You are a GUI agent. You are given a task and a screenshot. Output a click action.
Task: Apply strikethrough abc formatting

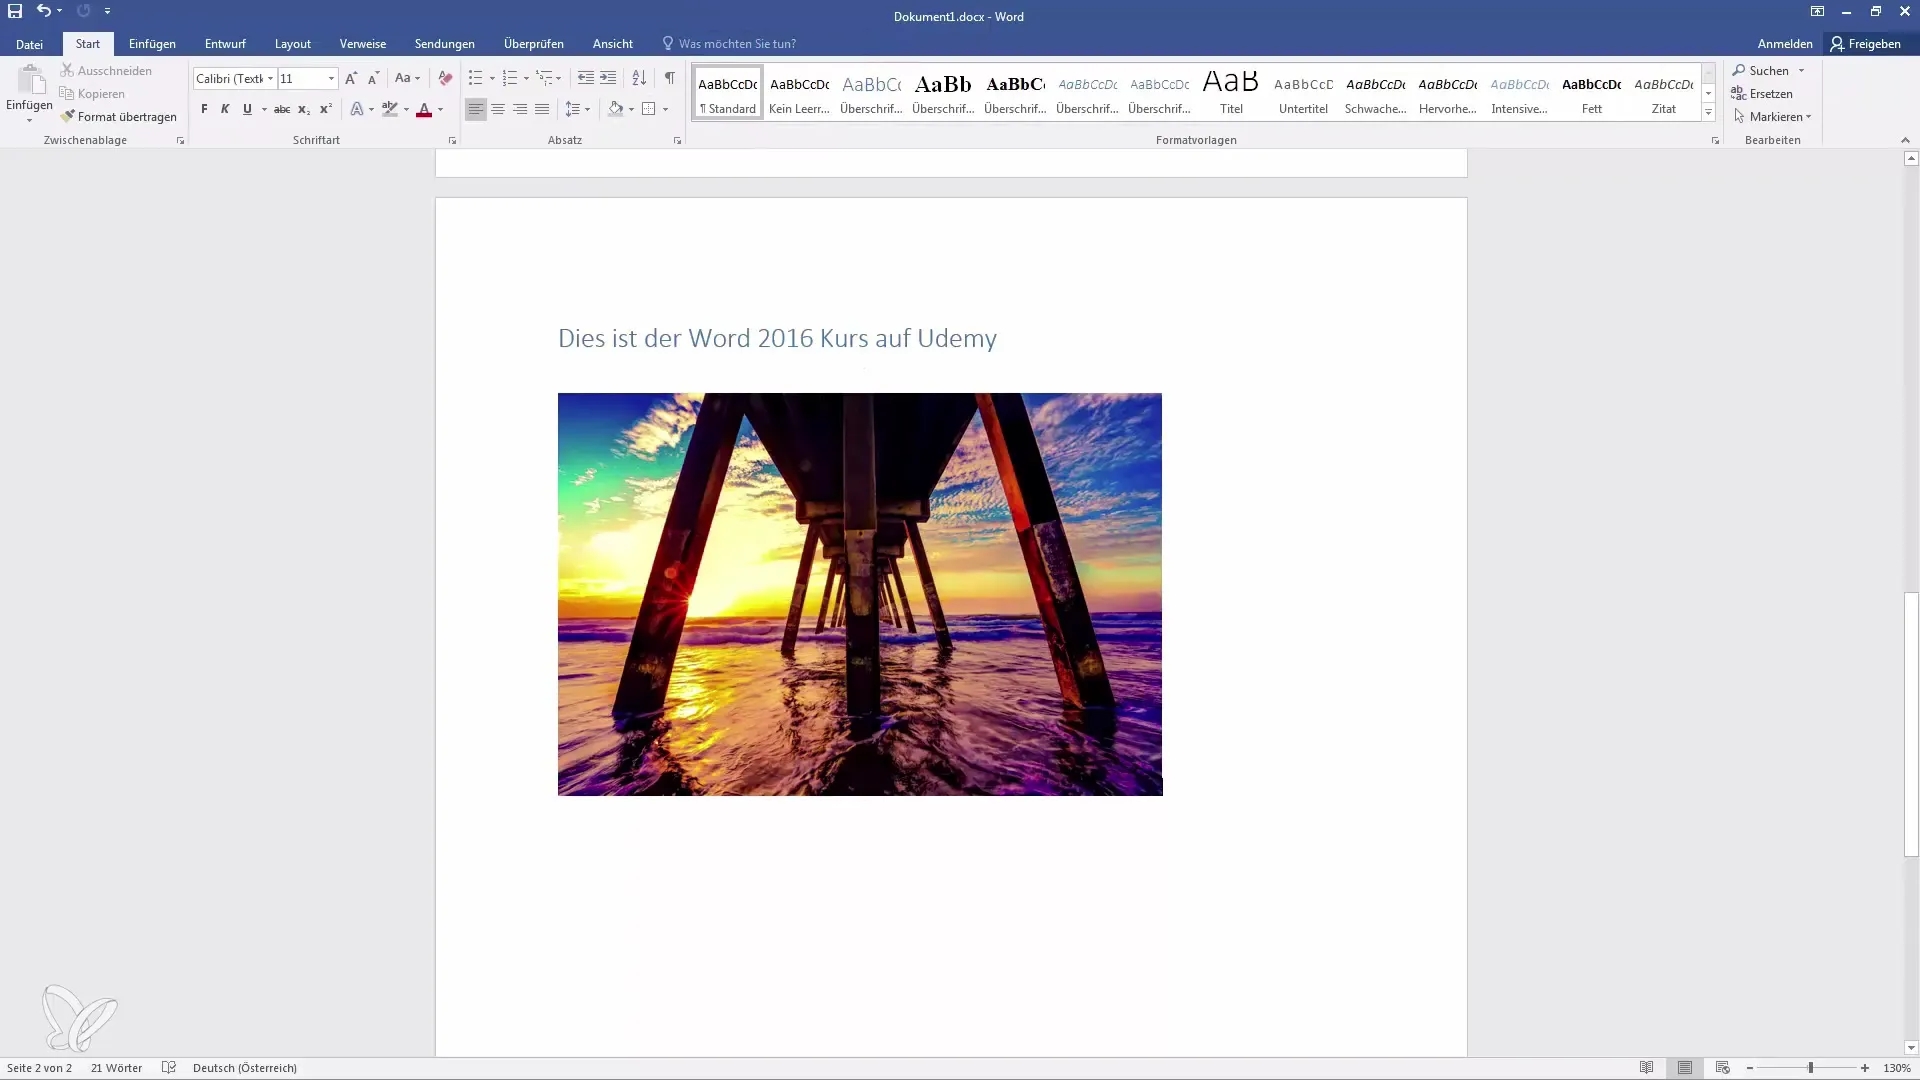click(x=282, y=109)
